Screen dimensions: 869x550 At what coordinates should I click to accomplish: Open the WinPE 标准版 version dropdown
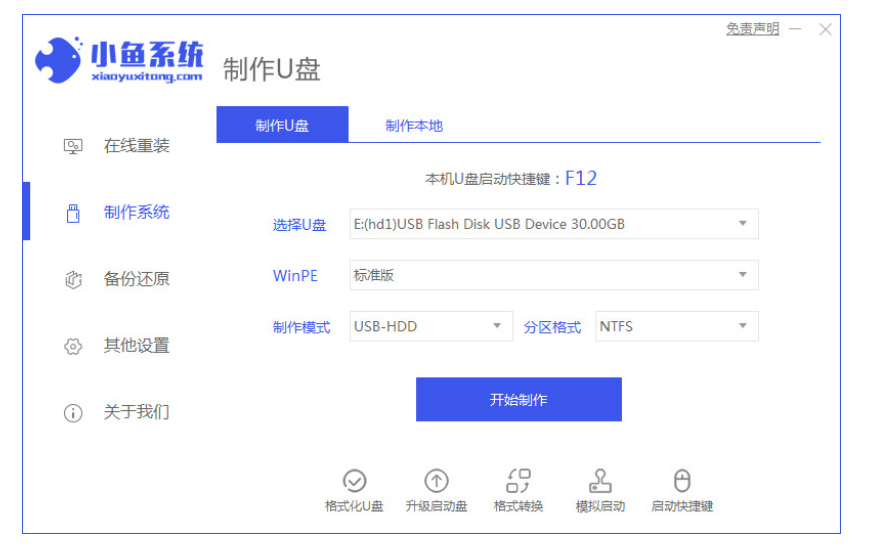coord(553,275)
